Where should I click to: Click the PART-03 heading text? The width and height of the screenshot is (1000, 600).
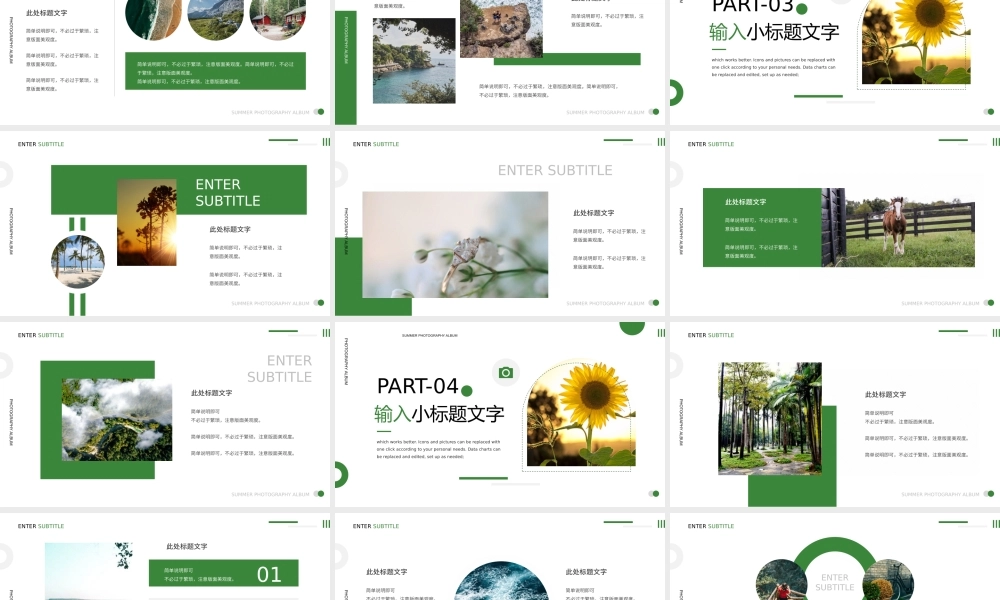click(x=753, y=6)
